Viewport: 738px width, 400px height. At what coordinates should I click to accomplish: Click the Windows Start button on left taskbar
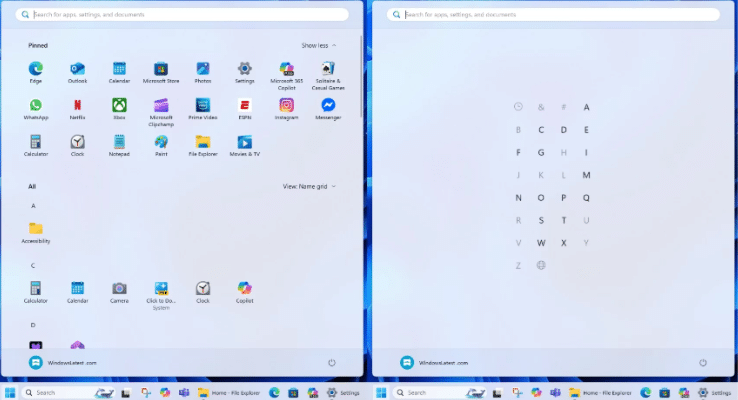(x=10, y=392)
